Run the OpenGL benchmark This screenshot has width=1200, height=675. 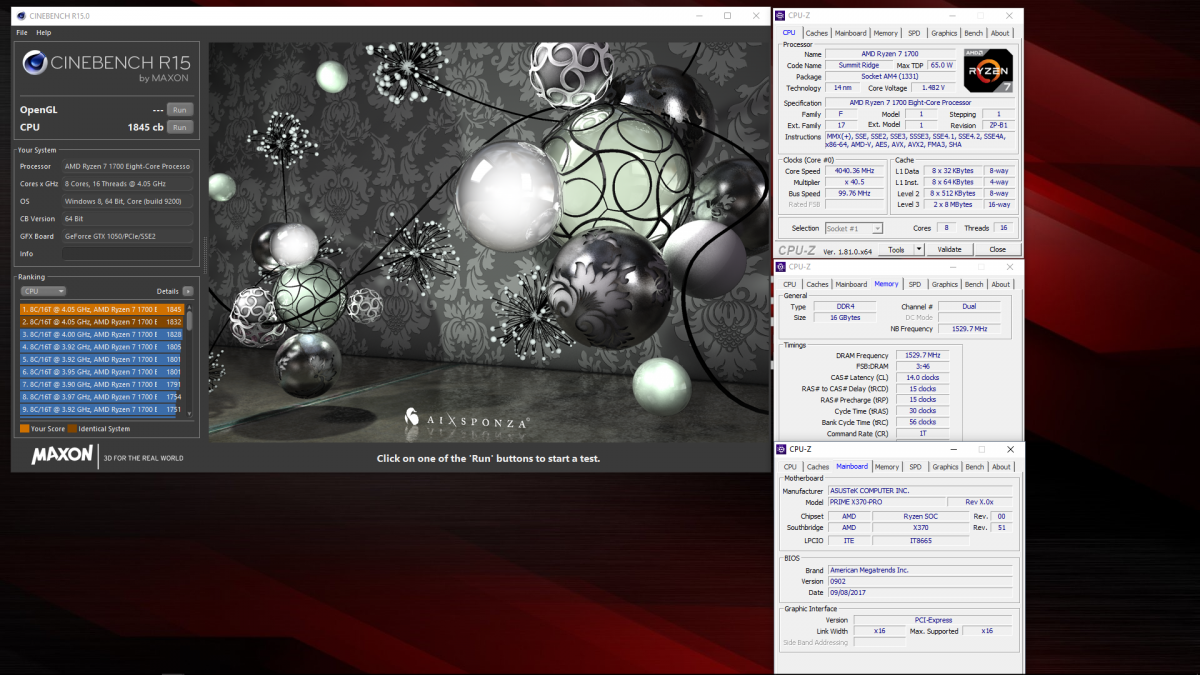point(179,110)
